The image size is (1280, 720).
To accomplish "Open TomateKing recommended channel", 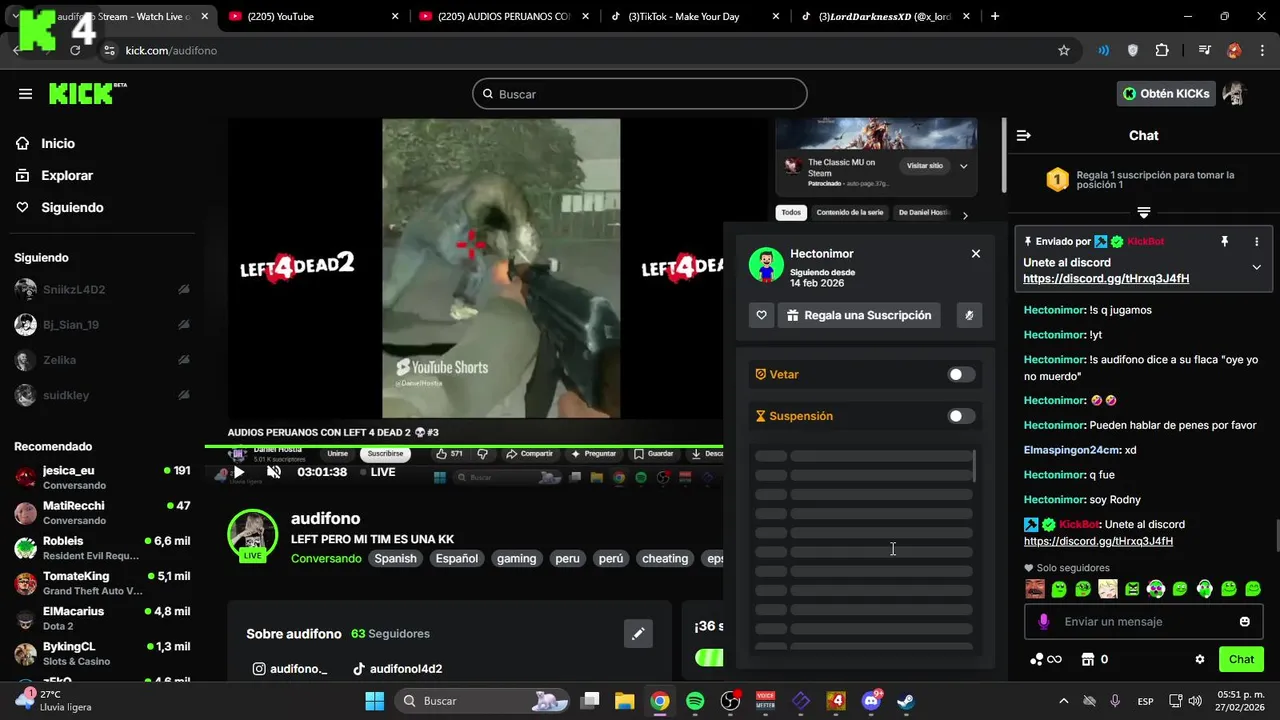I will coord(102,583).
